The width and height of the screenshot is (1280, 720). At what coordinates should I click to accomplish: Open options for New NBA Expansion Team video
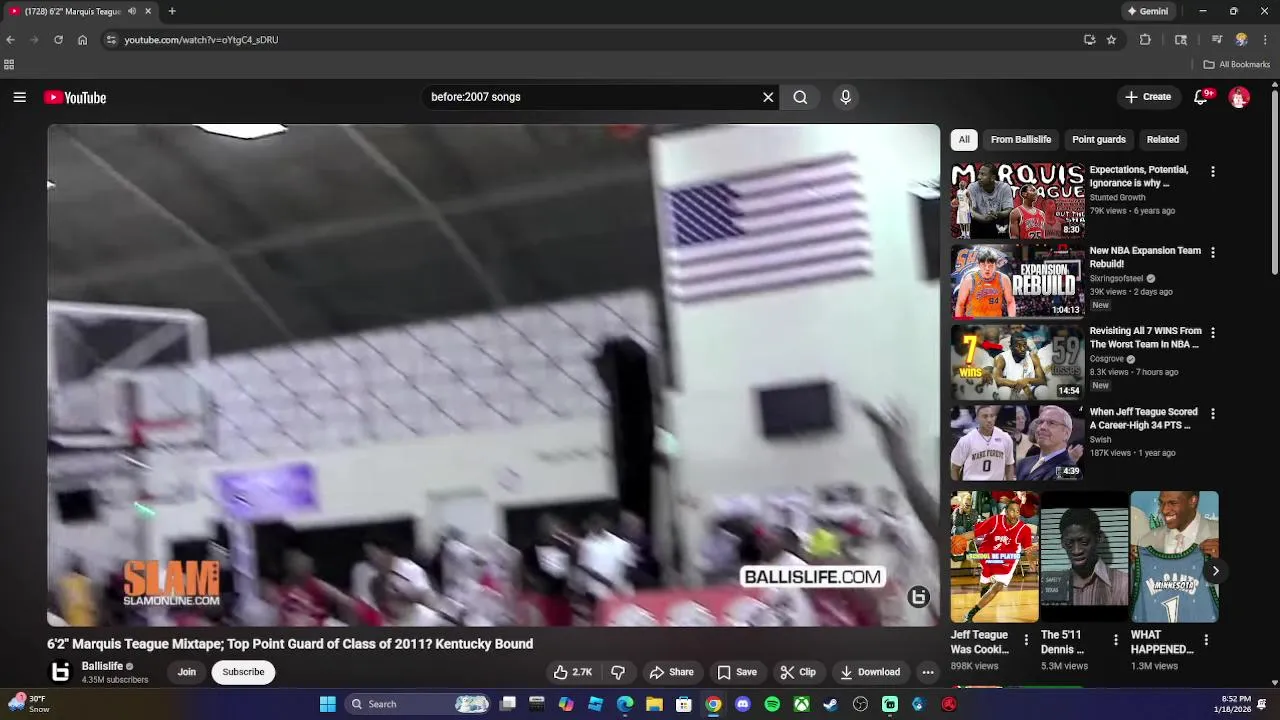tap(1213, 253)
